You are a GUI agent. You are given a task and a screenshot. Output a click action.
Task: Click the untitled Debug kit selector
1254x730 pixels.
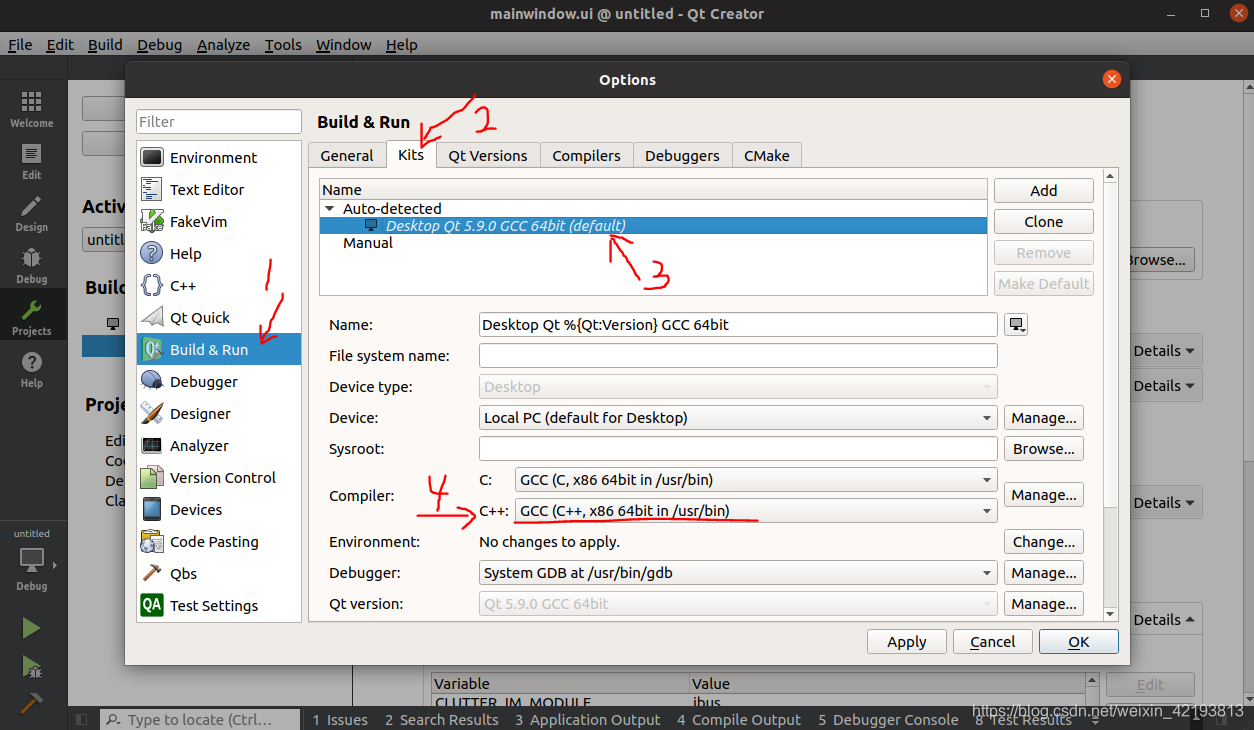[x=32, y=561]
